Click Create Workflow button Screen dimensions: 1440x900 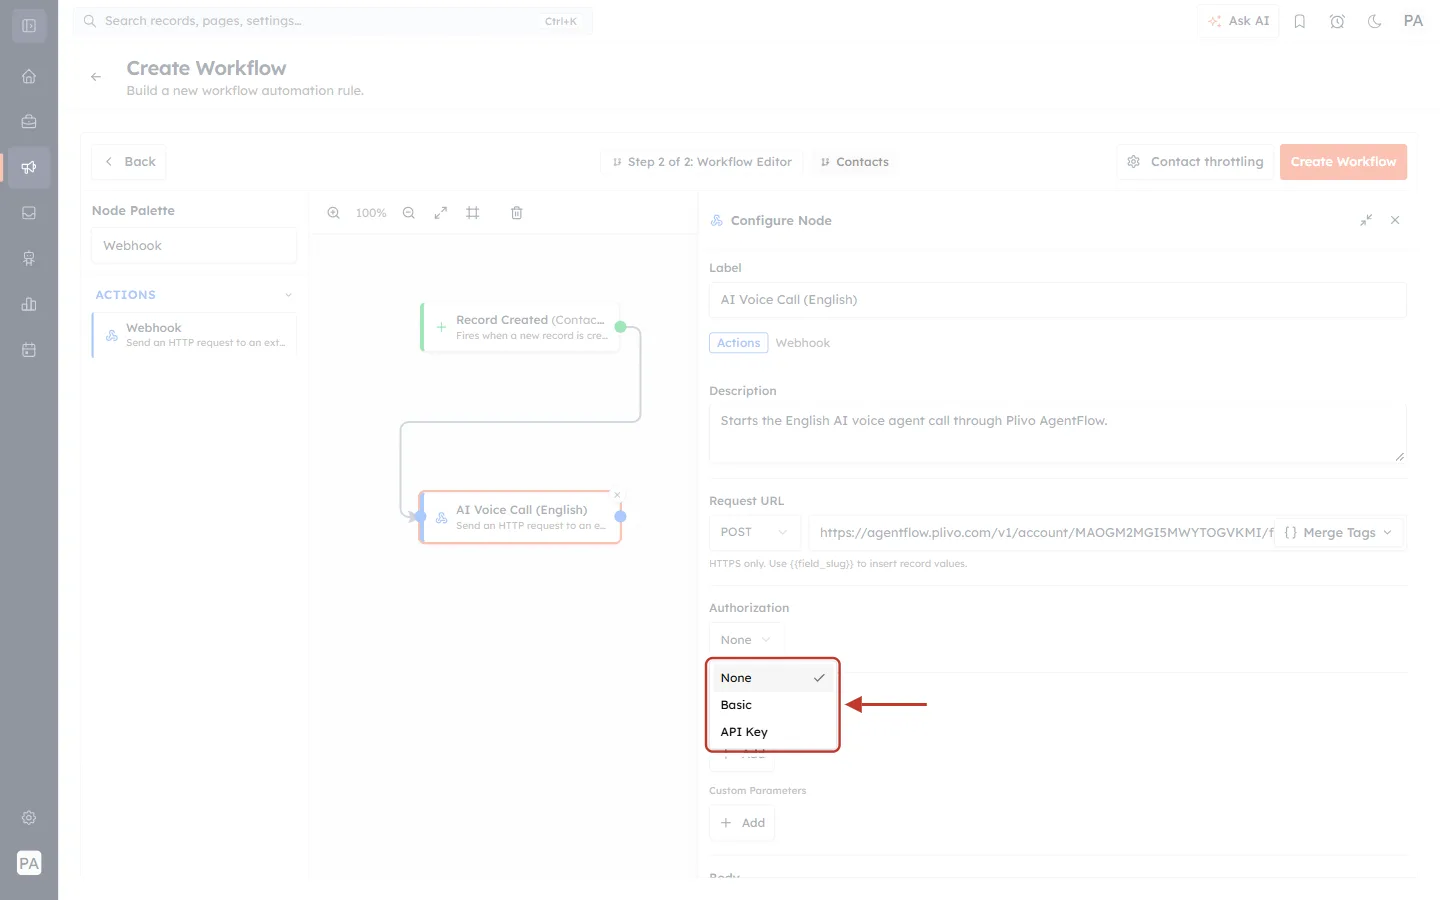click(1343, 162)
